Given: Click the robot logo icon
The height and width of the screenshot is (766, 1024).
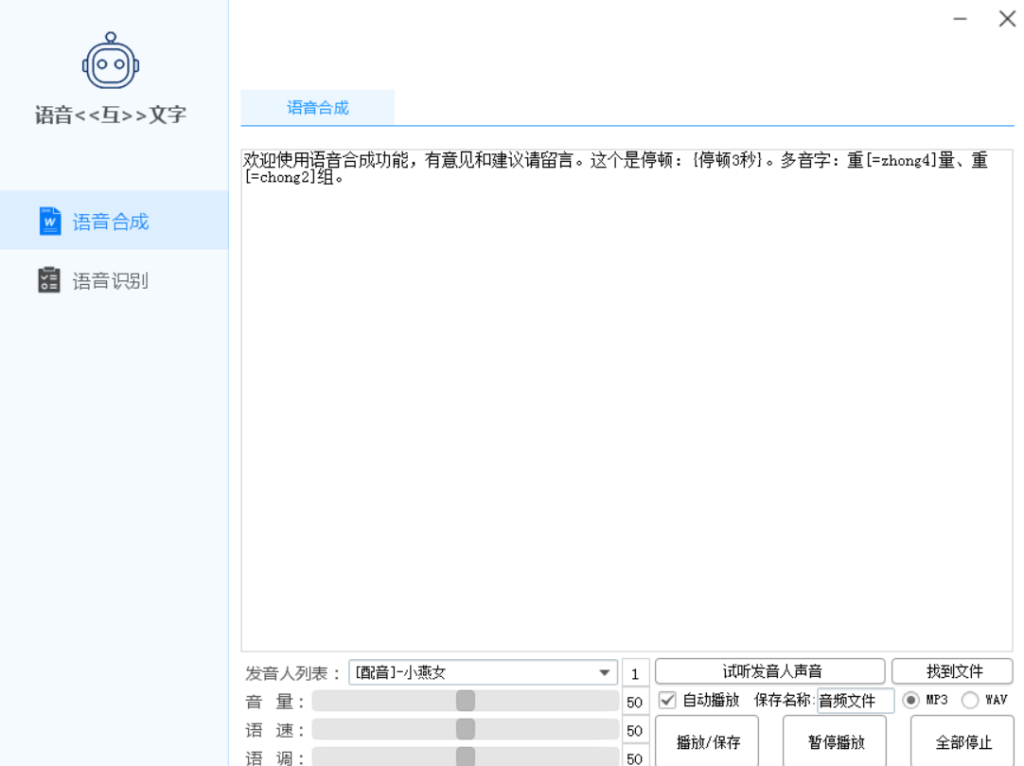Looking at the screenshot, I should click(x=110, y=61).
